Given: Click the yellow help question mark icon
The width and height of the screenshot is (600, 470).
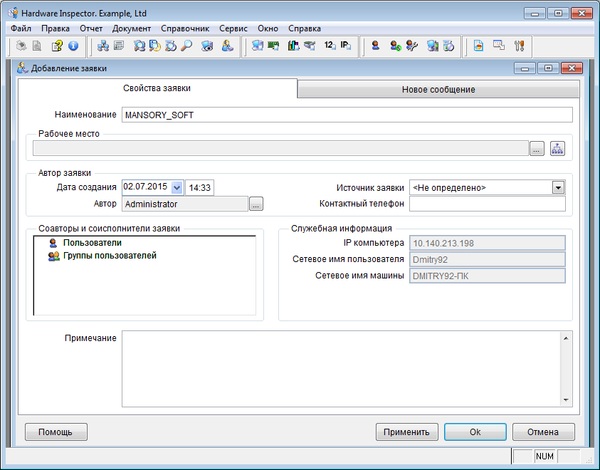Looking at the screenshot, I should [58, 46].
